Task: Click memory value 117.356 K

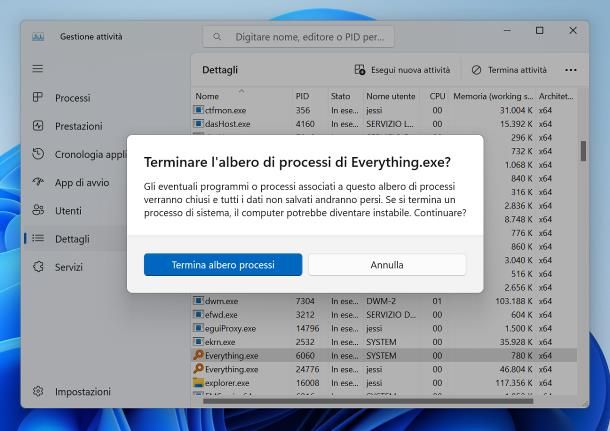Action: click(514, 383)
